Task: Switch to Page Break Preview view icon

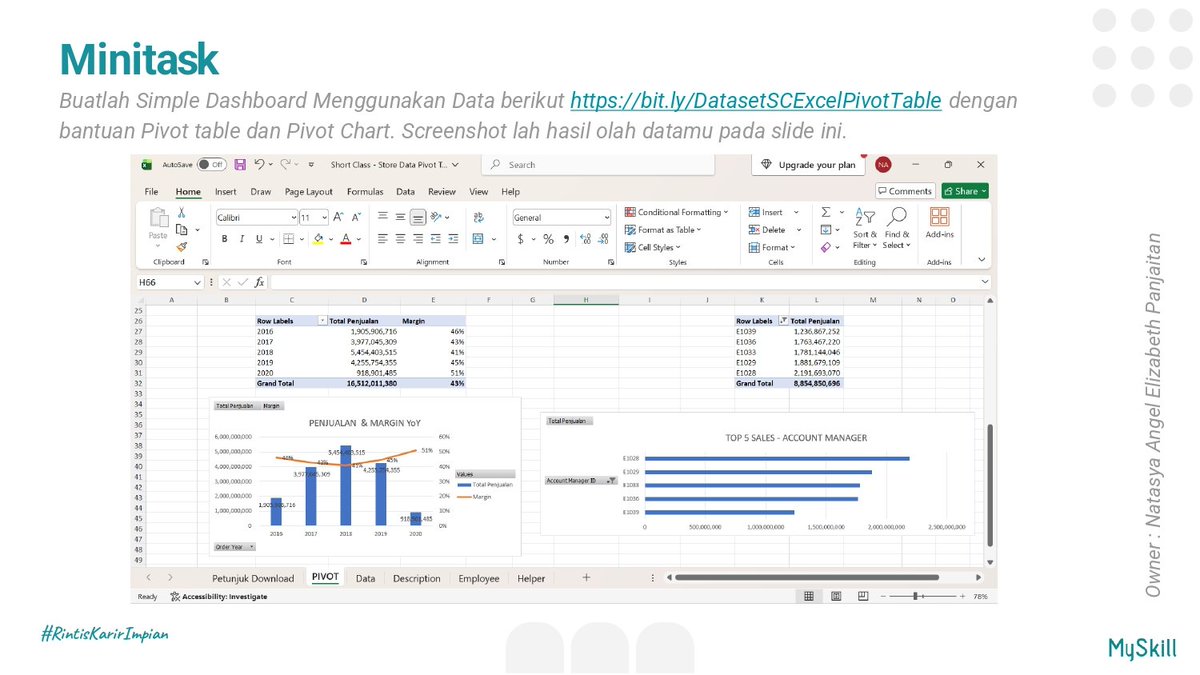Action: point(862,596)
